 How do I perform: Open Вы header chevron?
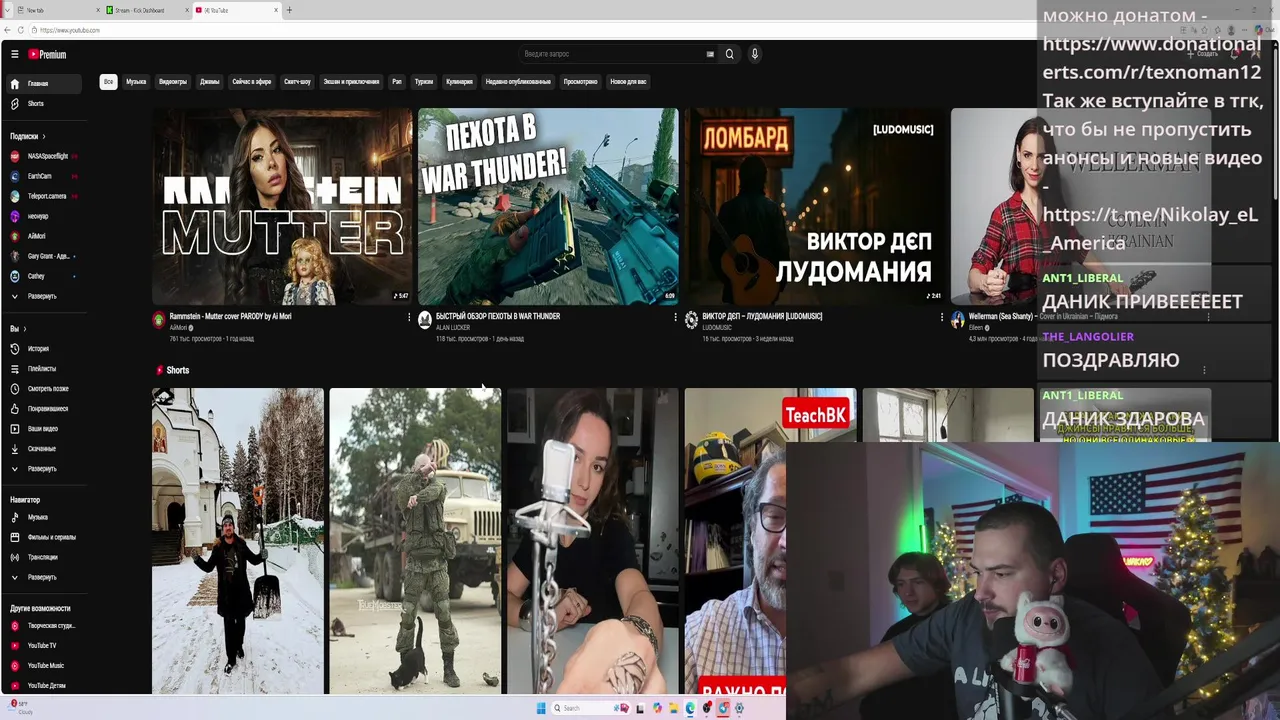tap(24, 329)
